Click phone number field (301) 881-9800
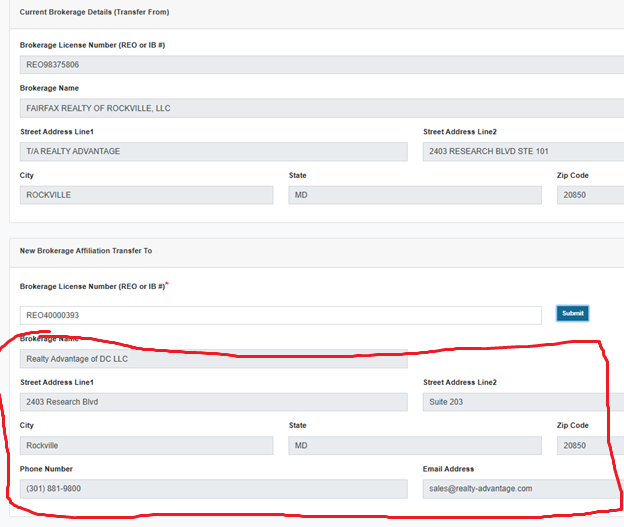Viewport: 624px width, 527px height. pos(214,489)
